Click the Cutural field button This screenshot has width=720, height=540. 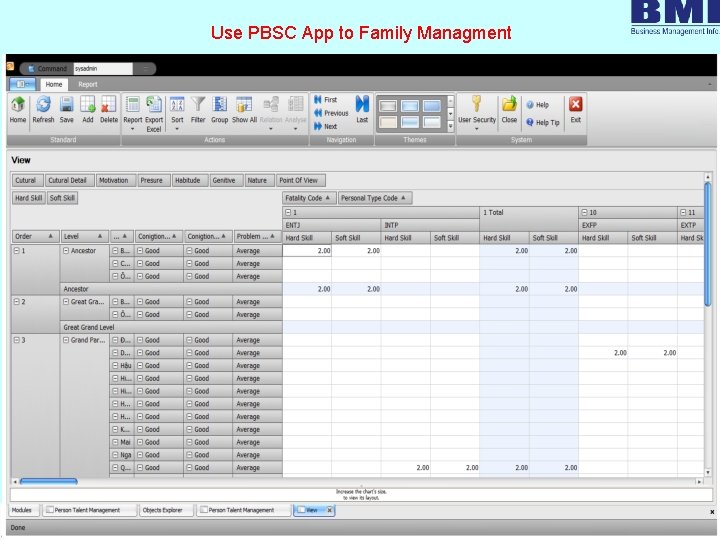(27, 180)
